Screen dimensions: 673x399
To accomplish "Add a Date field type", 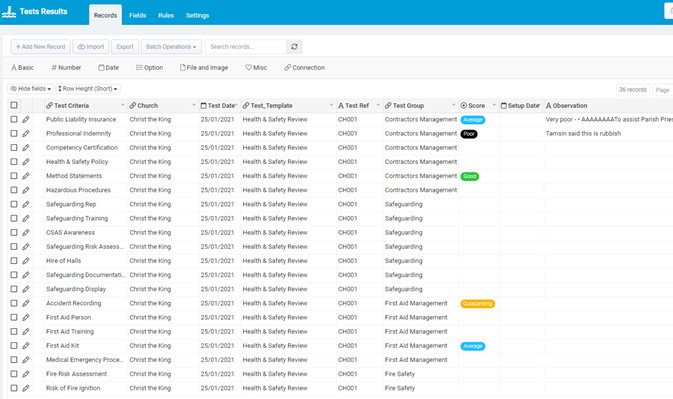I will (x=109, y=68).
